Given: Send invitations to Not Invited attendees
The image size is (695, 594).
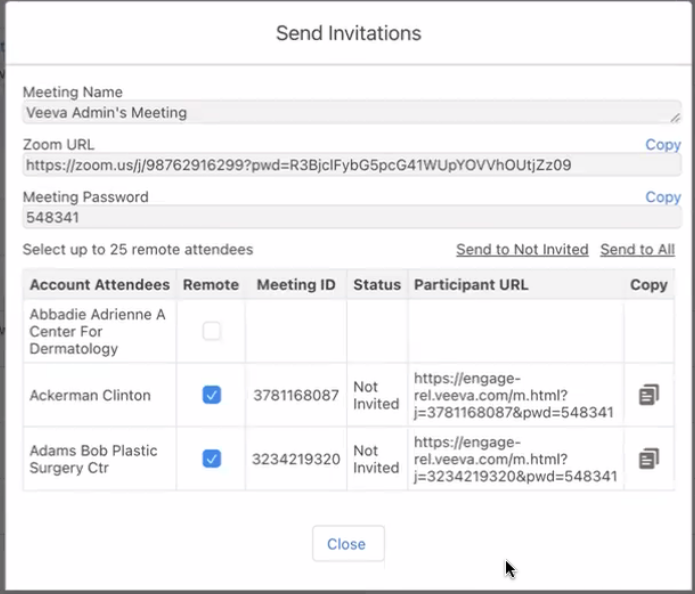Looking at the screenshot, I should point(521,249).
